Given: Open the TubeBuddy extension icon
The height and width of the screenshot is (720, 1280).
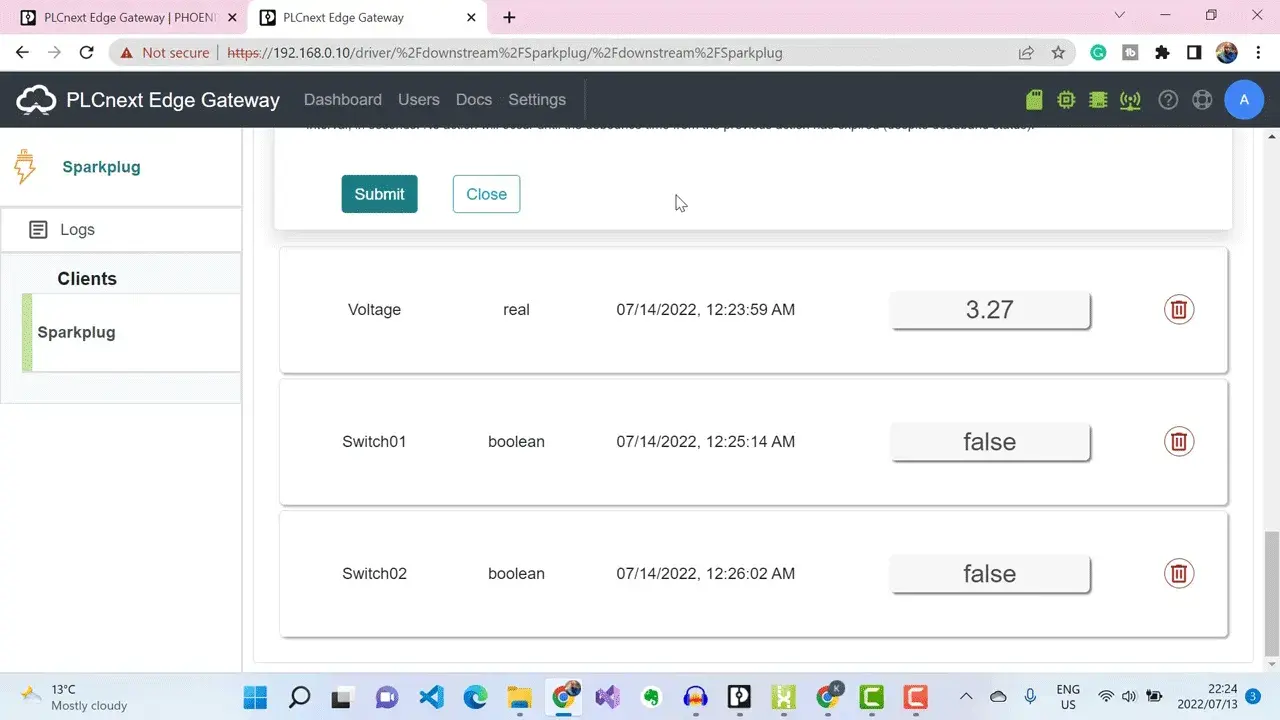Looking at the screenshot, I should click(1130, 53).
